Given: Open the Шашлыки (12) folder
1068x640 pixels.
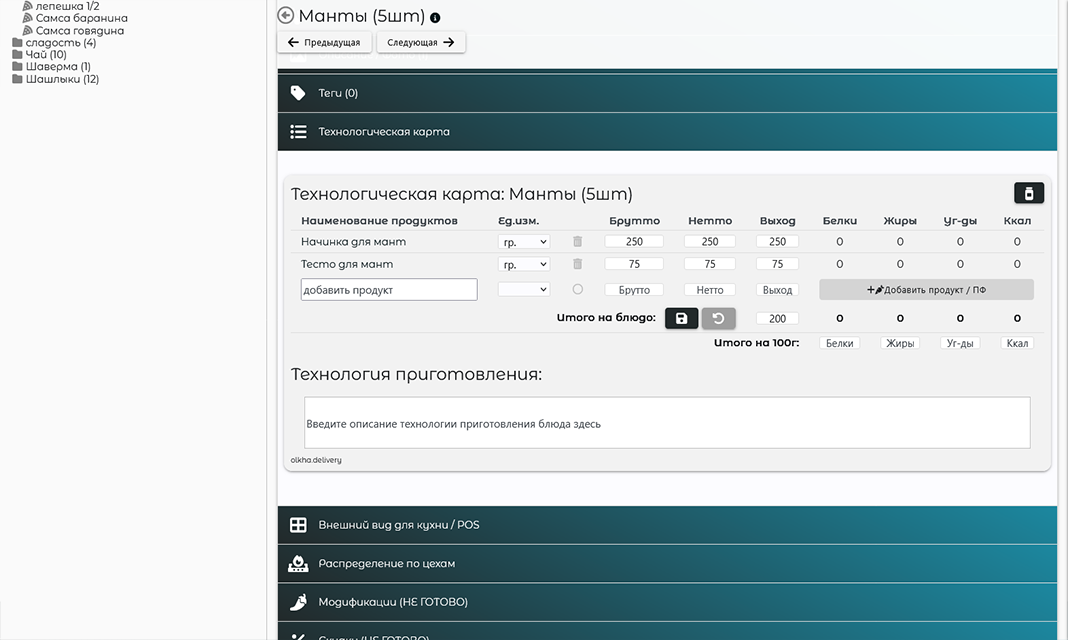Looking at the screenshot, I should tap(62, 79).
